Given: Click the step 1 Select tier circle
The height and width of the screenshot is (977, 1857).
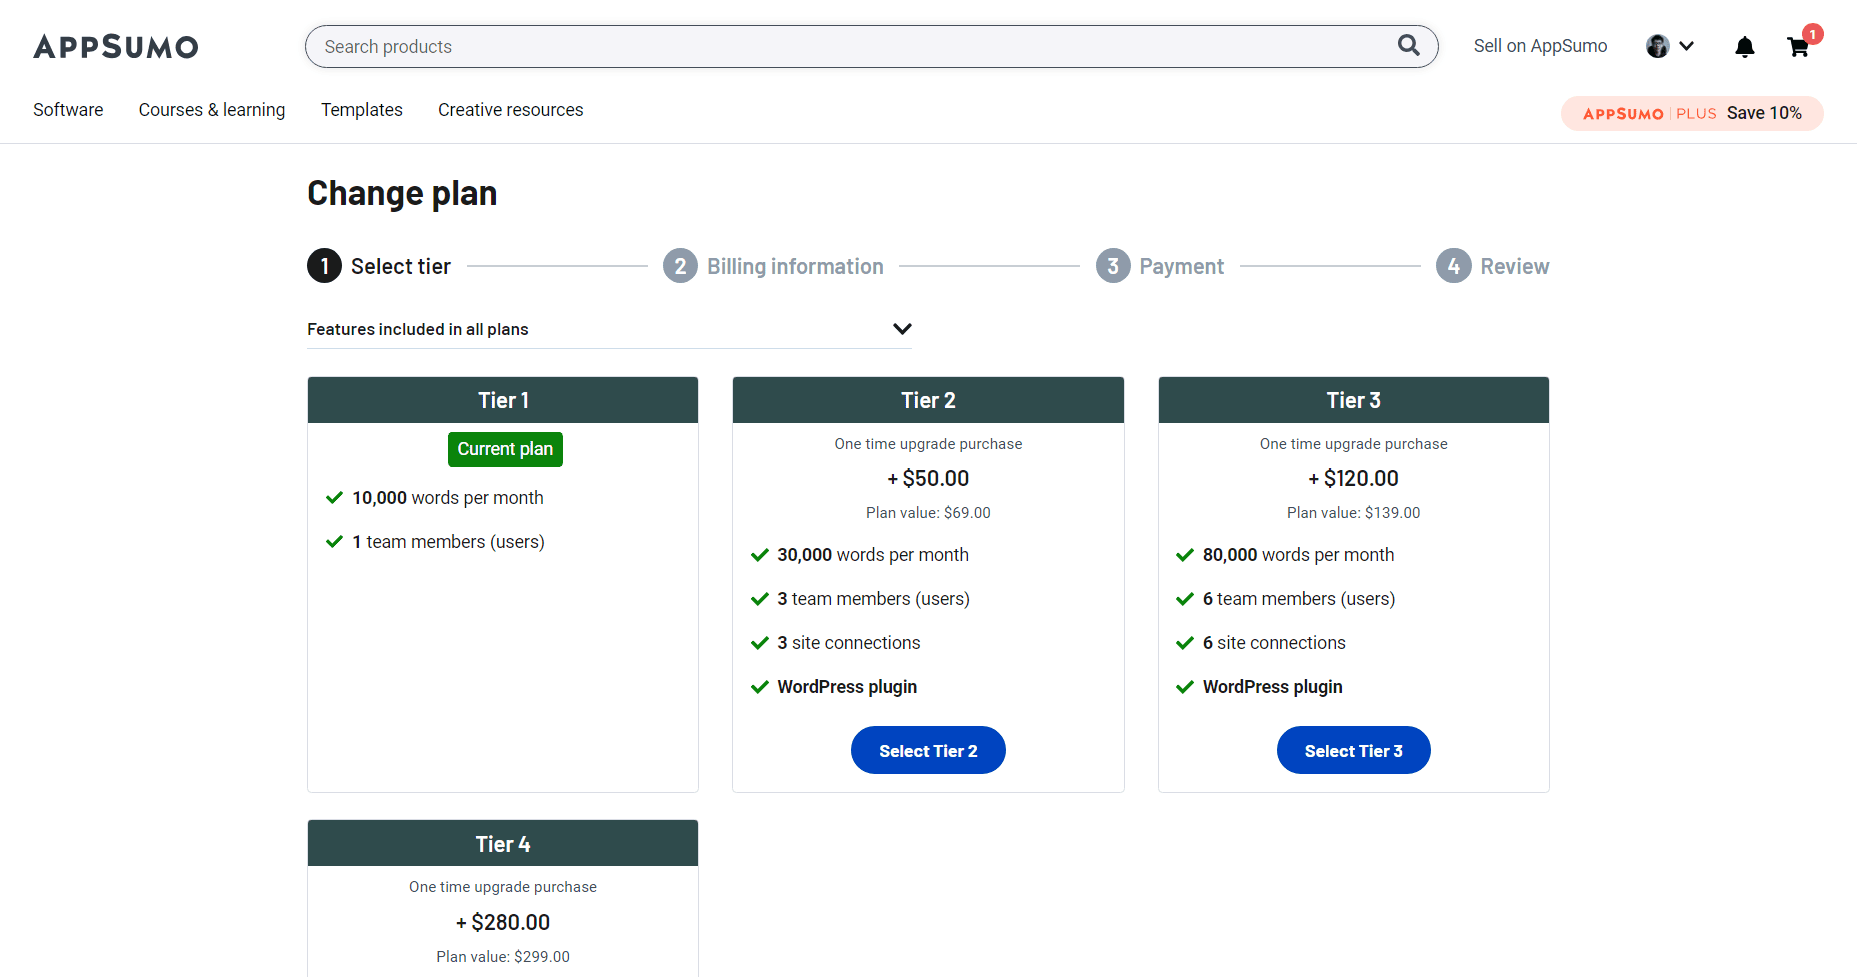Looking at the screenshot, I should (324, 266).
